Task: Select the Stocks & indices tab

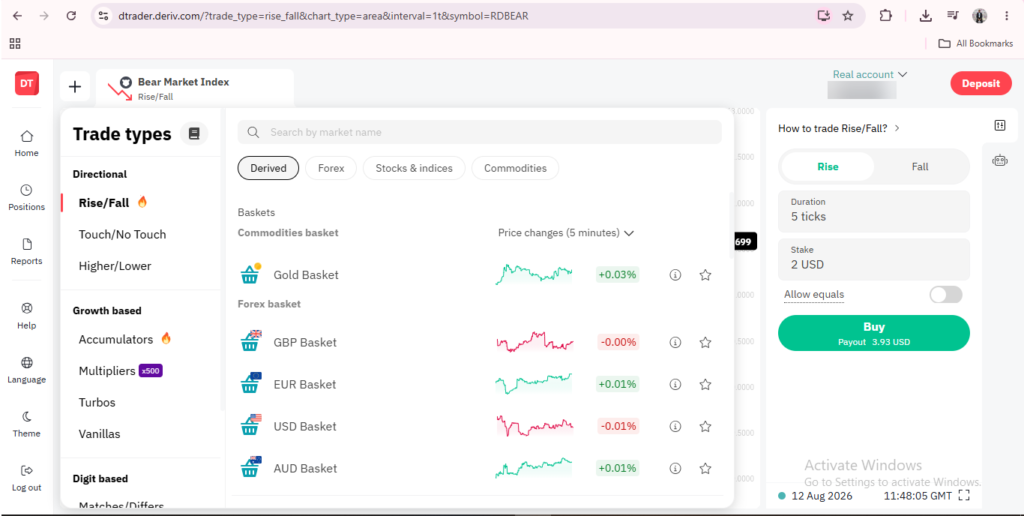Action: [x=414, y=168]
